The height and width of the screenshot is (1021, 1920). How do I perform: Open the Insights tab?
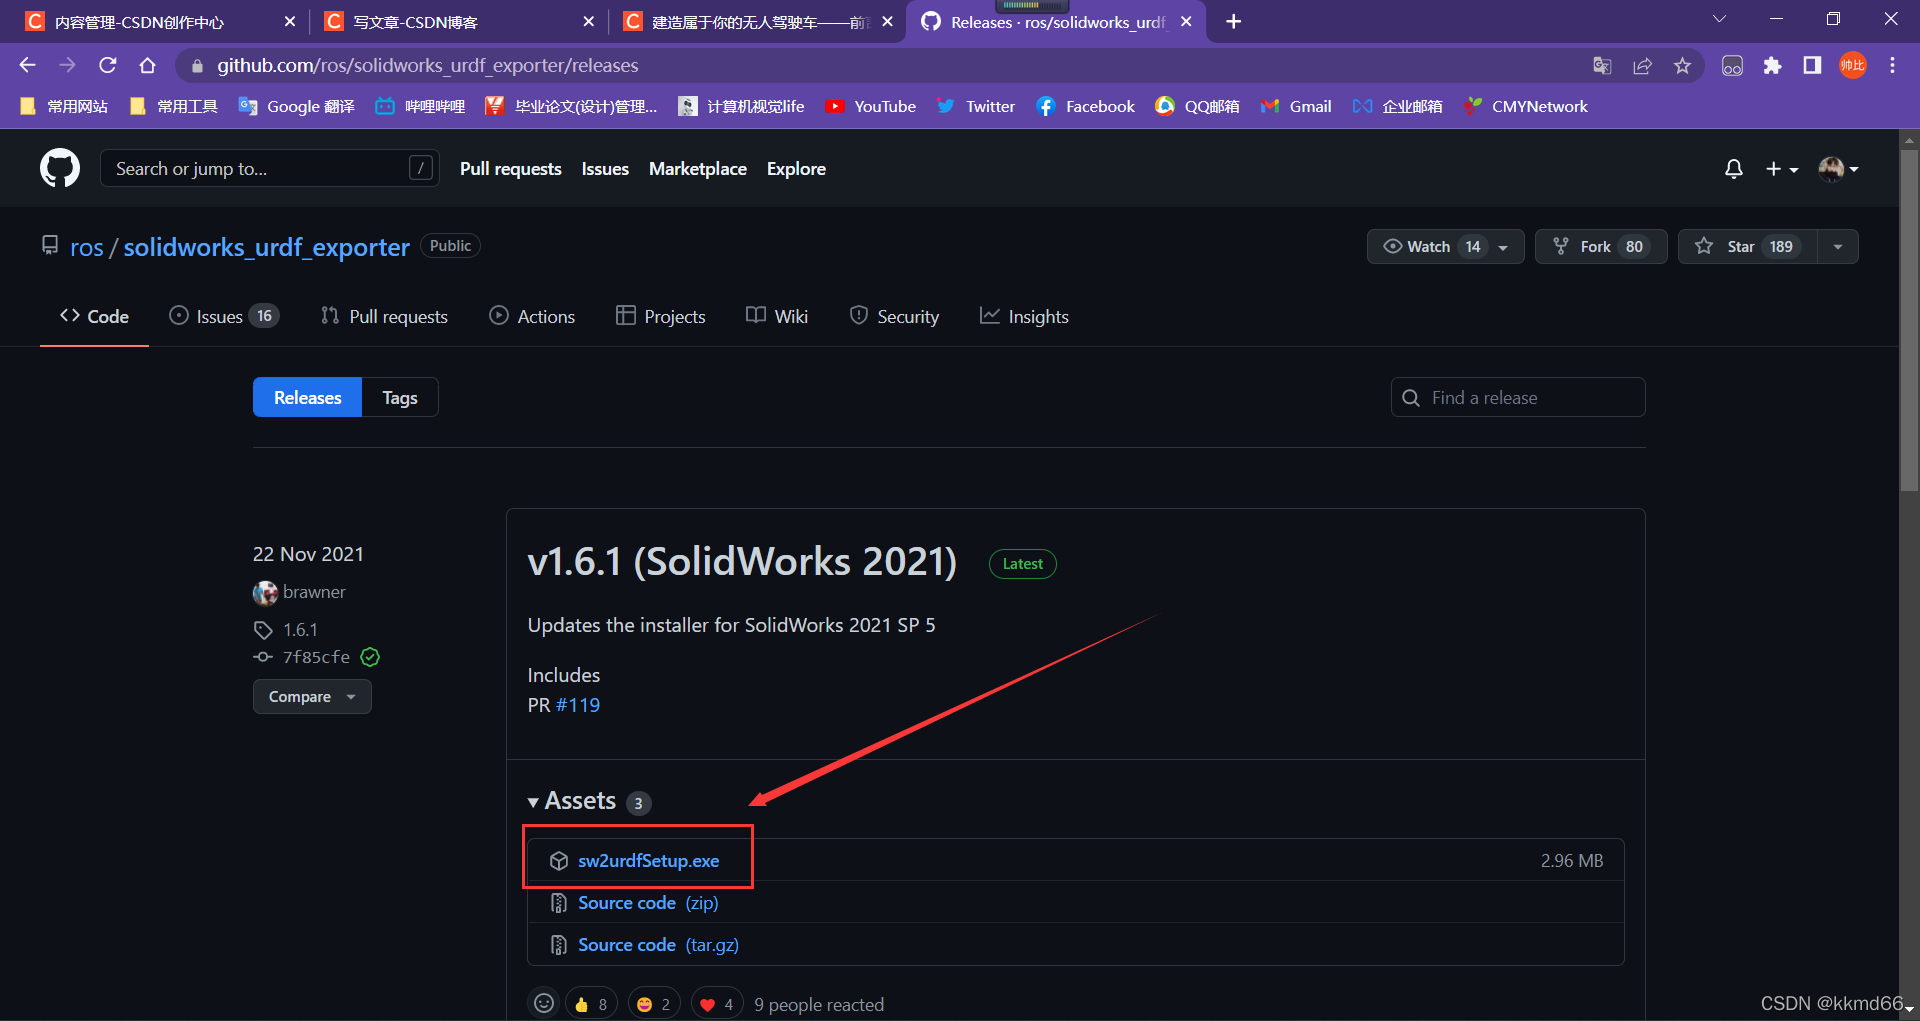click(x=1024, y=316)
